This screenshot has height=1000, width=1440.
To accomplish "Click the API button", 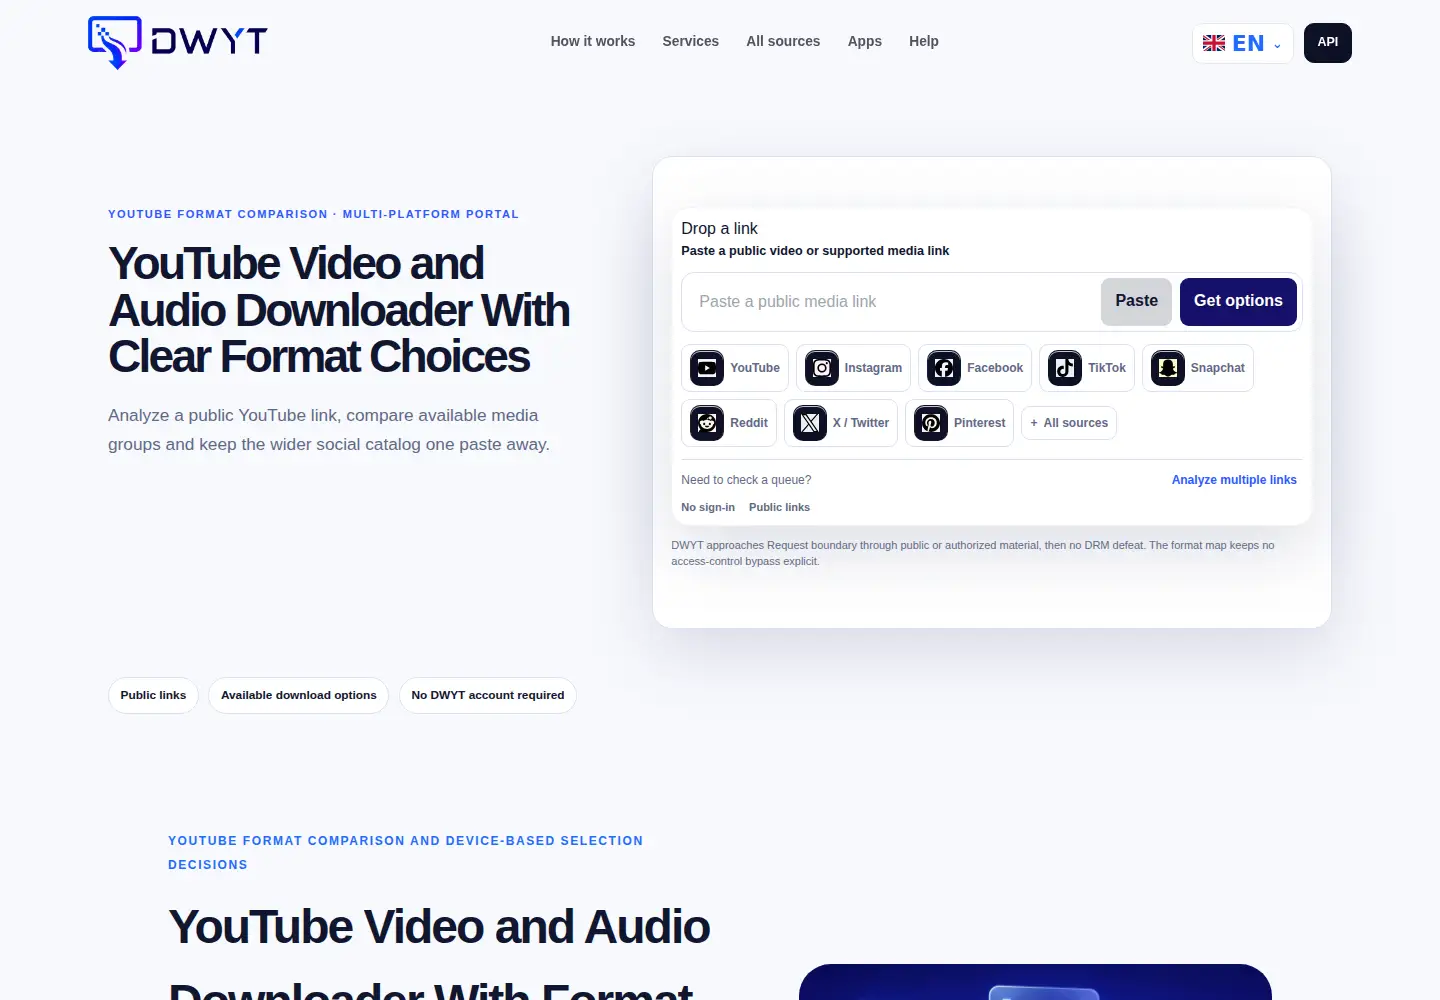I will click(1328, 43).
